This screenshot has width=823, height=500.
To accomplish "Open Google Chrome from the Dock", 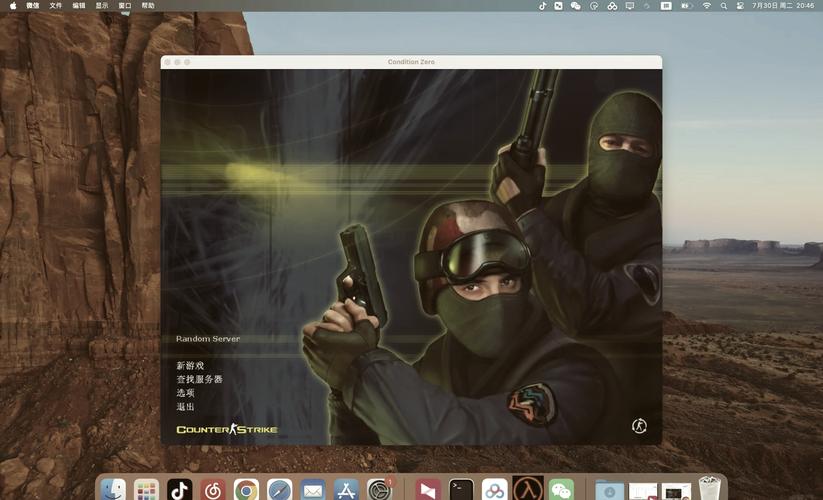I will coord(246,489).
